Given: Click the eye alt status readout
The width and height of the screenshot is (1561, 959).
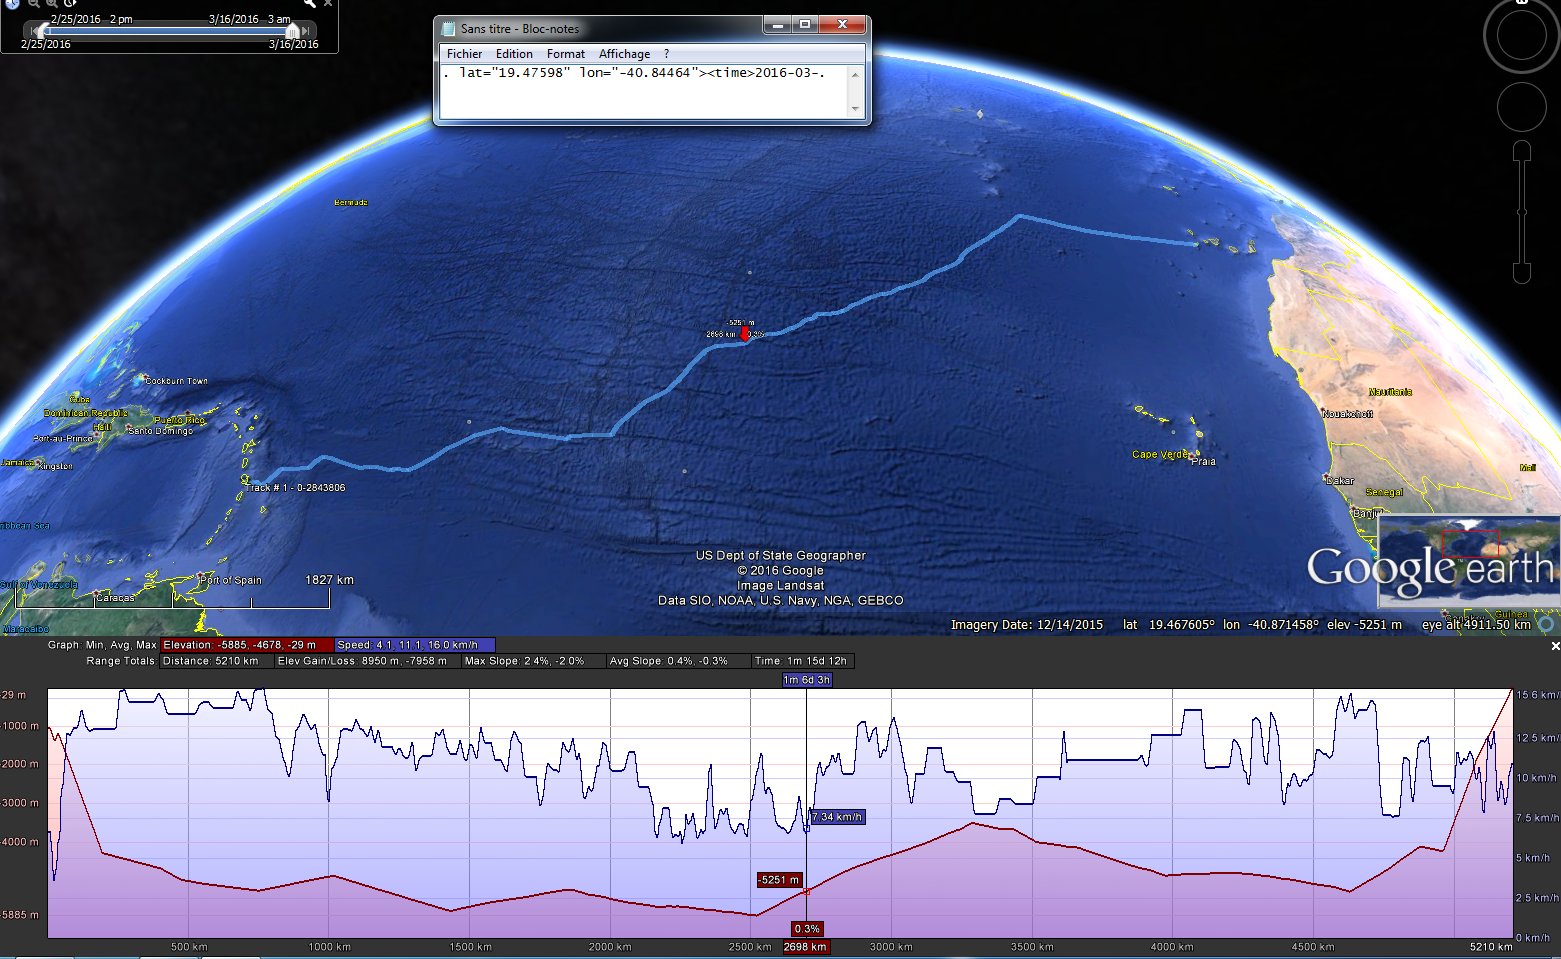Looking at the screenshot, I should [1476, 625].
